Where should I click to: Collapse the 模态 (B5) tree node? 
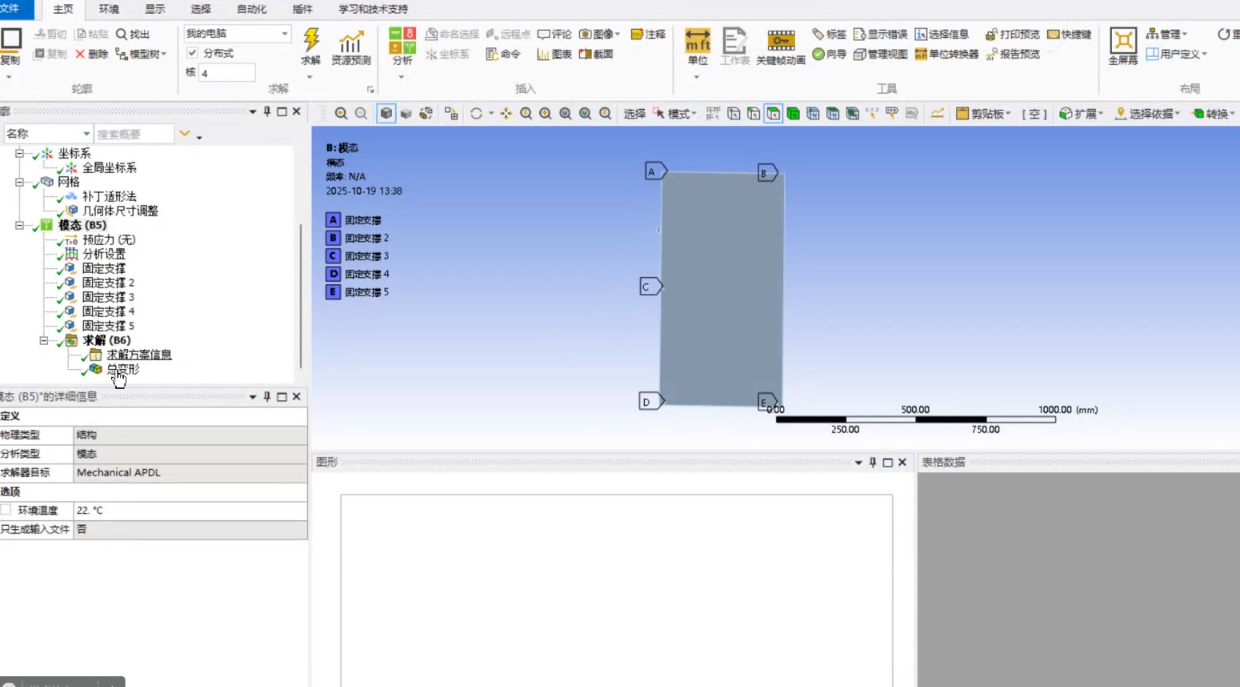tap(20, 225)
